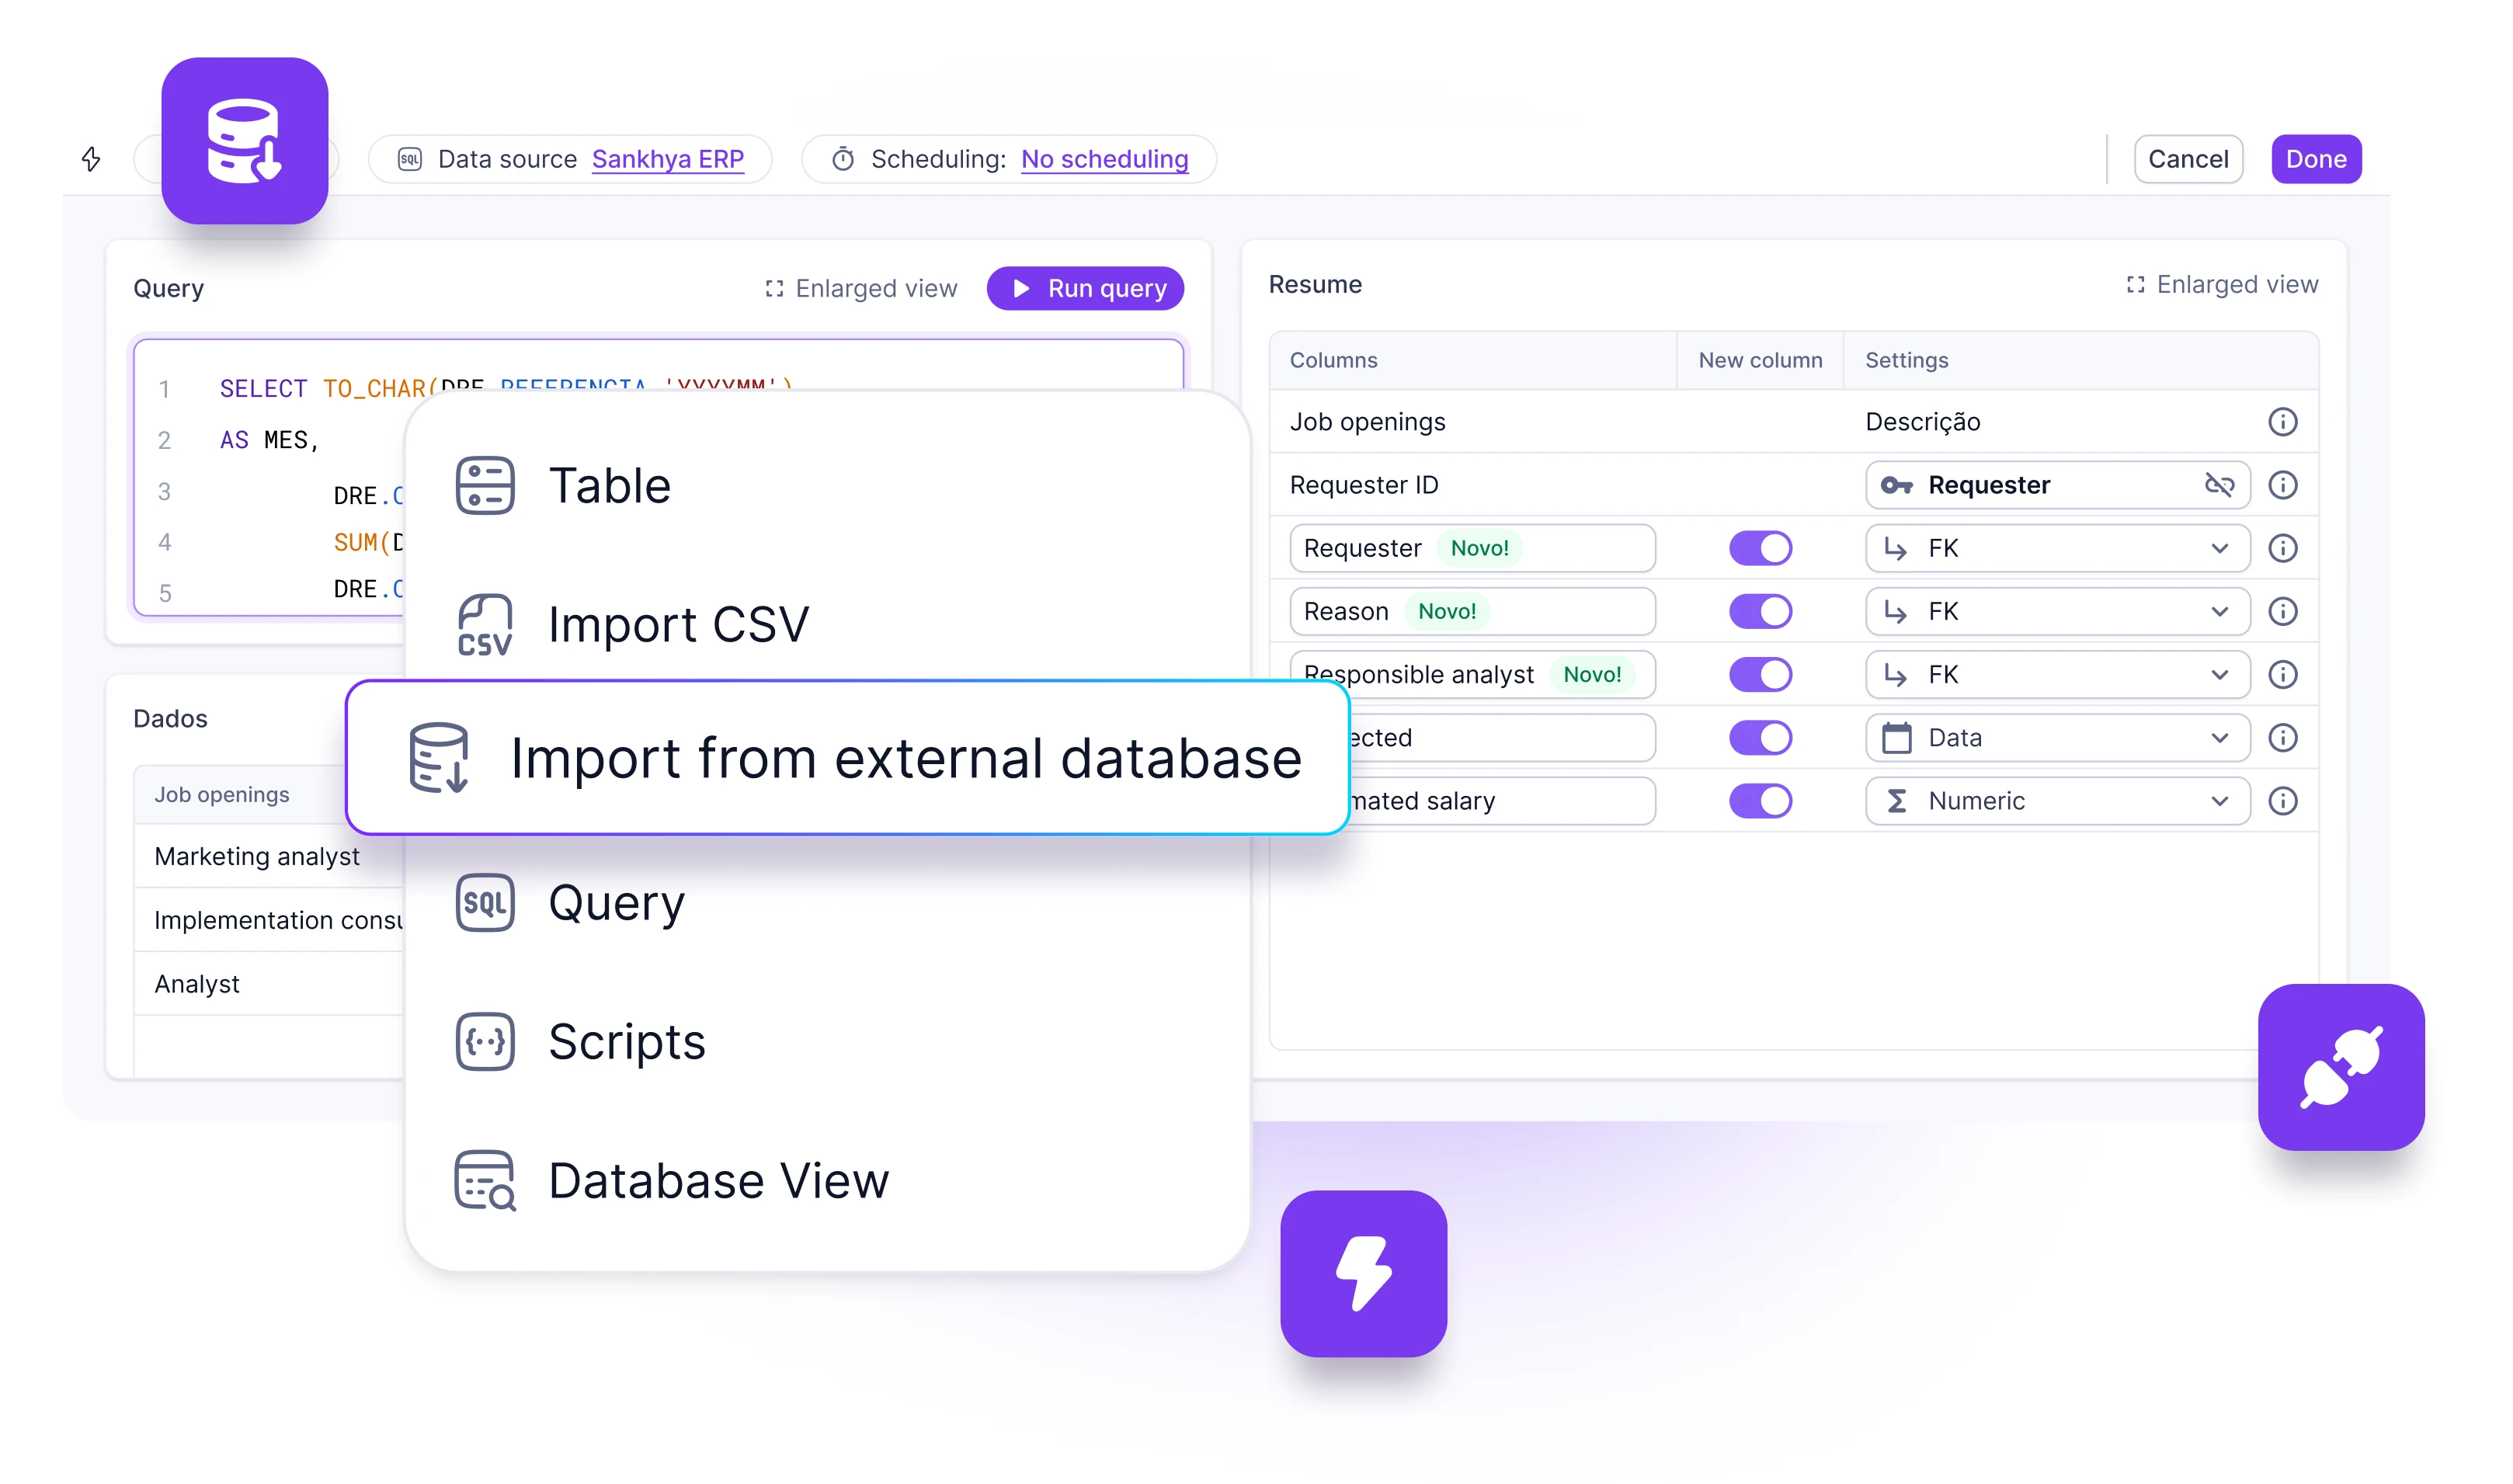
Task: Click the Scripts curly braces icon
Action: pyautogui.click(x=485, y=1042)
